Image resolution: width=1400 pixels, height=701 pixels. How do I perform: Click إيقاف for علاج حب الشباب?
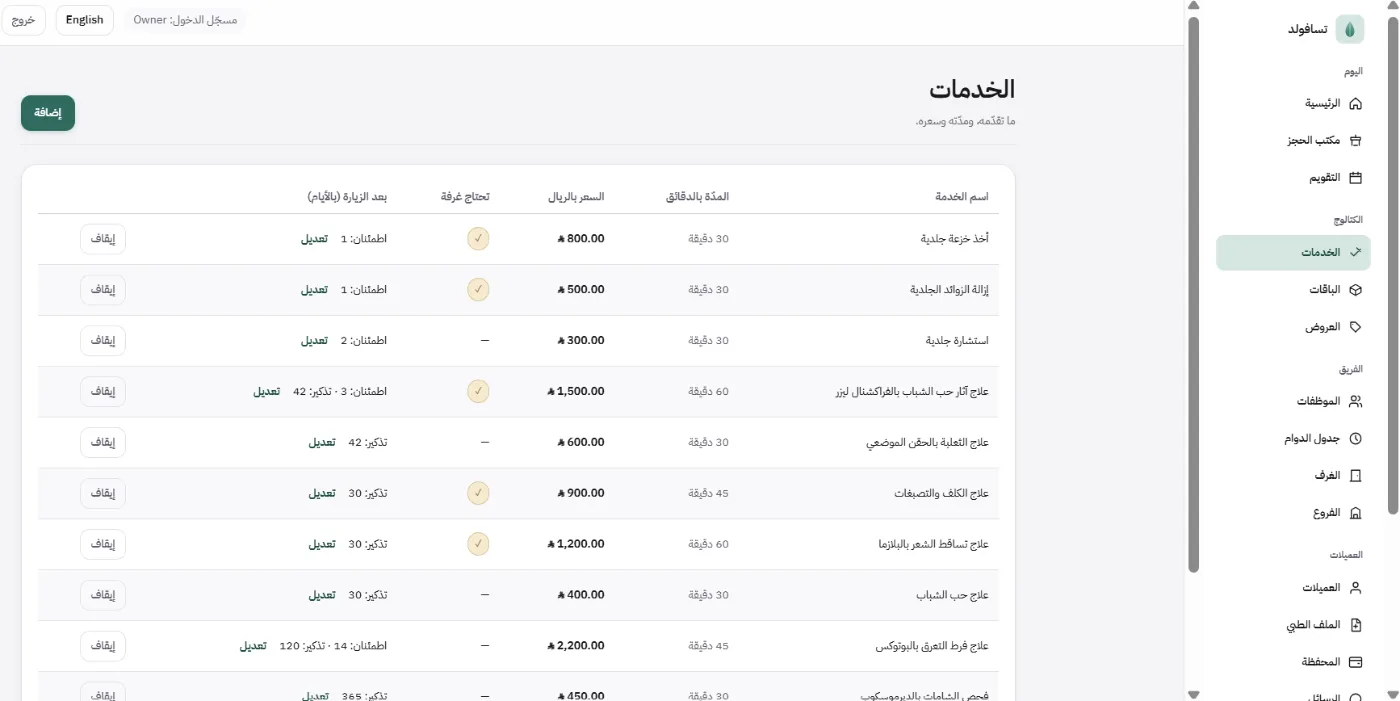103,595
